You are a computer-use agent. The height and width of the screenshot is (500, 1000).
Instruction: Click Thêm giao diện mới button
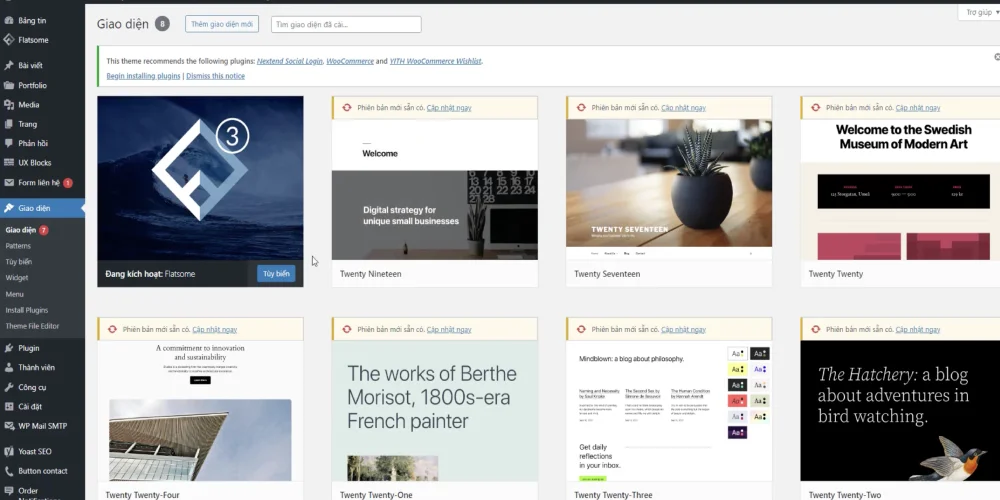pyautogui.click(x=222, y=24)
